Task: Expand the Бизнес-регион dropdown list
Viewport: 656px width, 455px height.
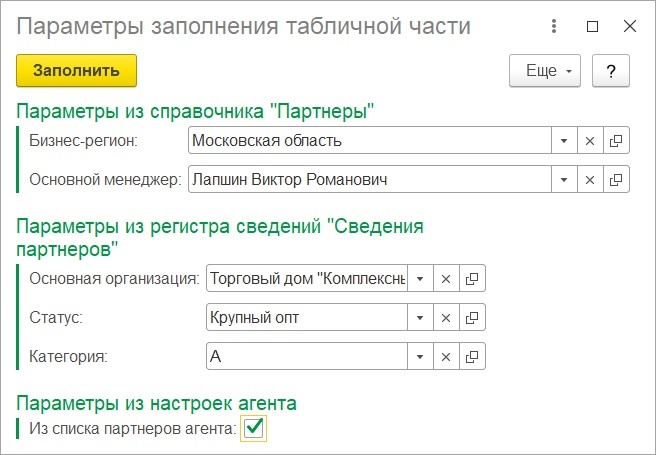Action: pos(564,141)
